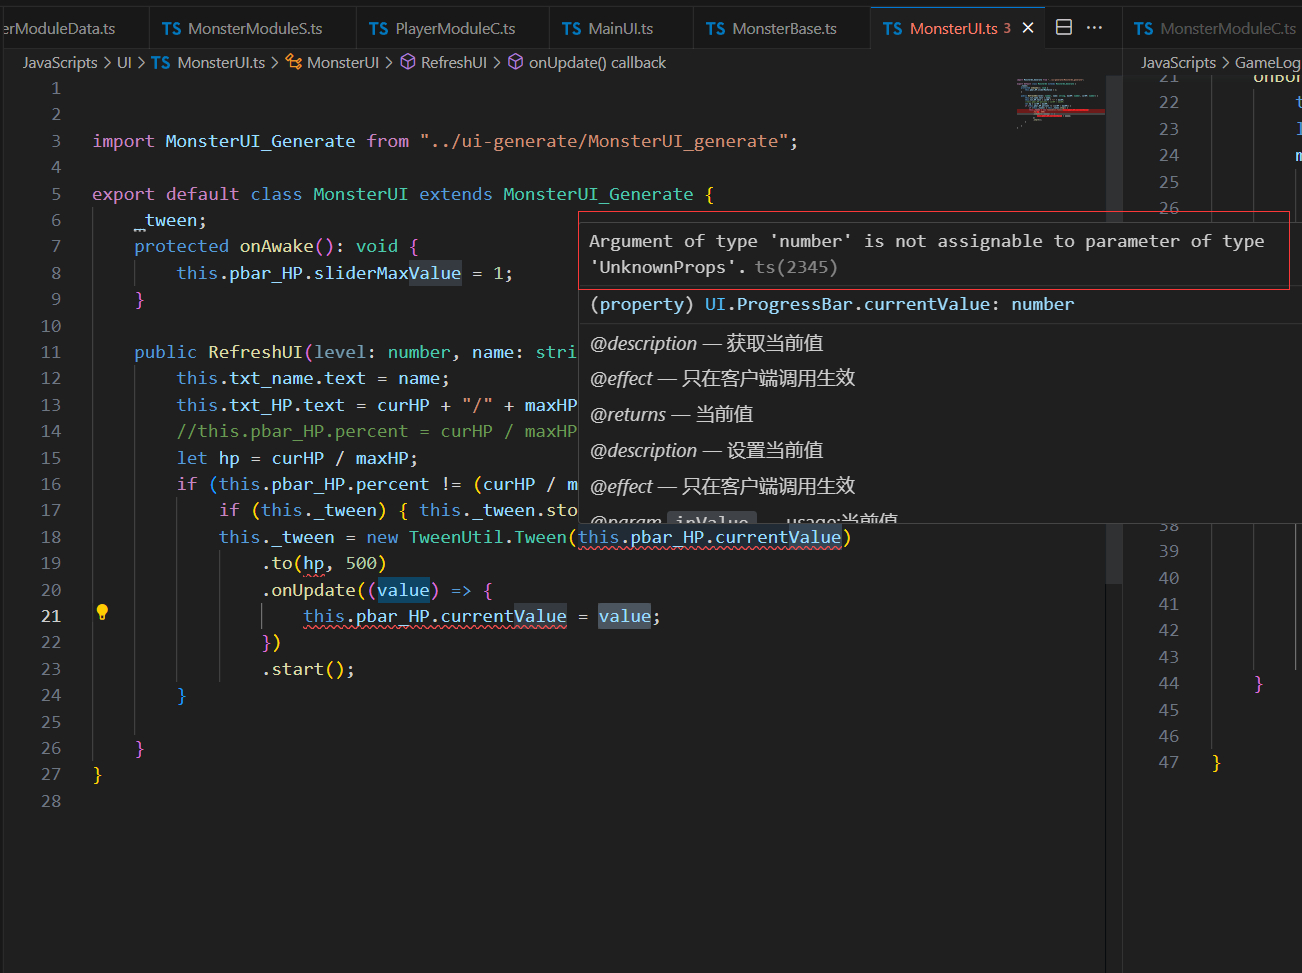Click TweenUtil on line 18
This screenshot has width=1302, height=973.
pos(456,537)
